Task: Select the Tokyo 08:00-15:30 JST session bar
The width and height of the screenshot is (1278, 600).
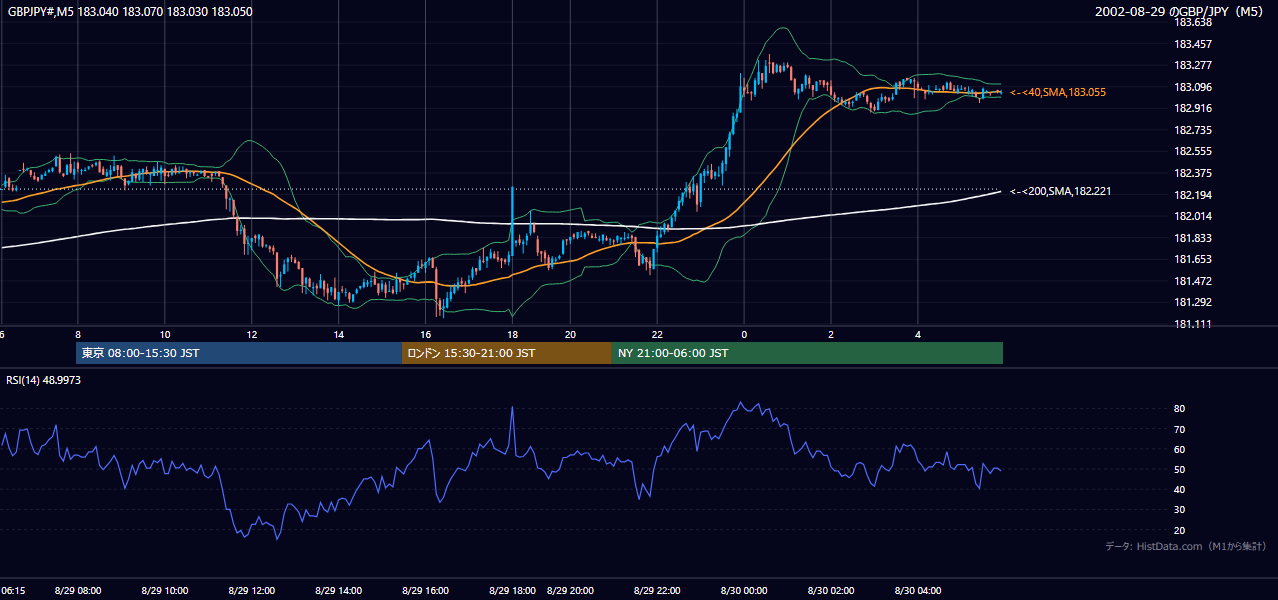Action: pos(239,353)
